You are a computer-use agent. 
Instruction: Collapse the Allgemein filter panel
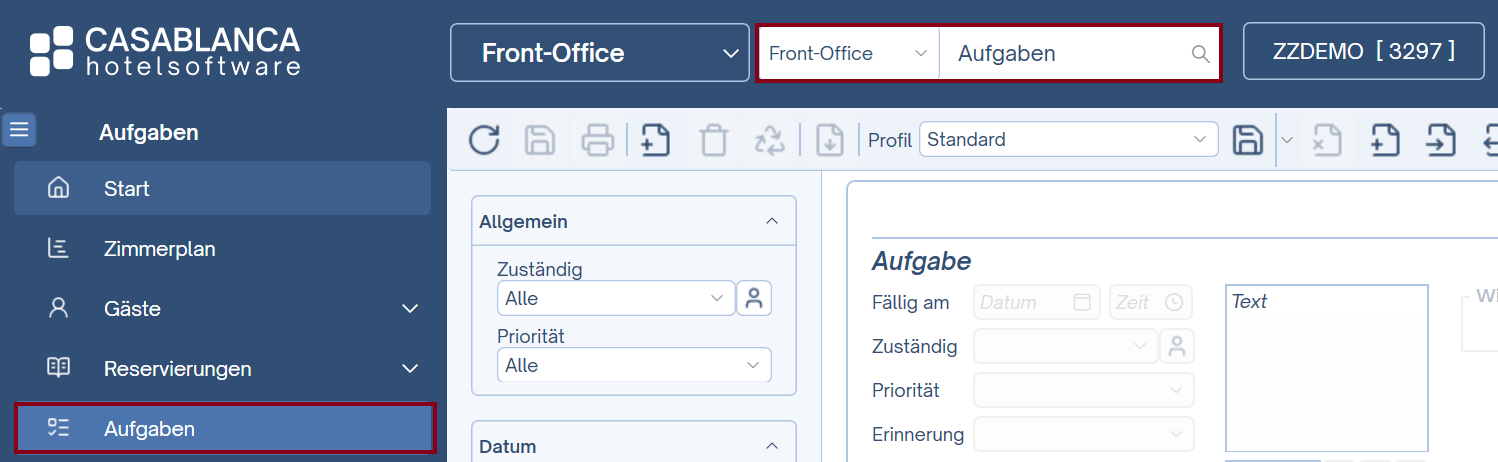tap(771, 221)
